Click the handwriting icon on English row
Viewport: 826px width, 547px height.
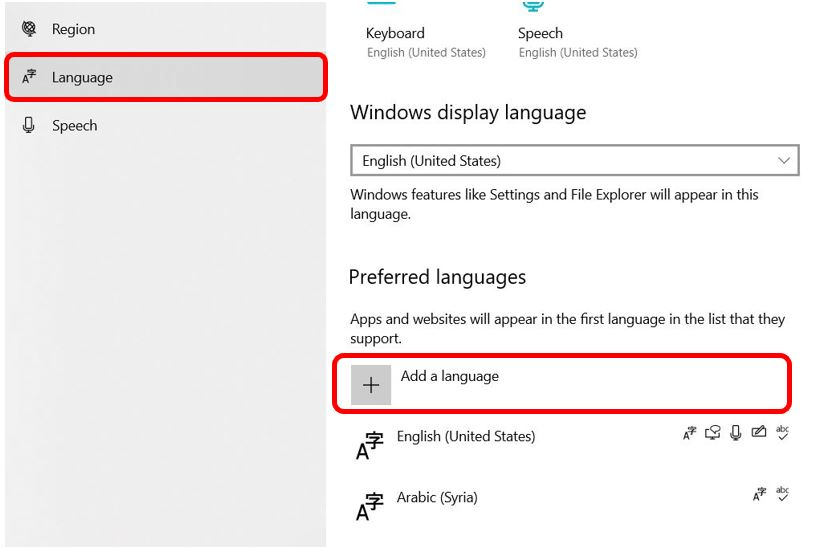[759, 432]
